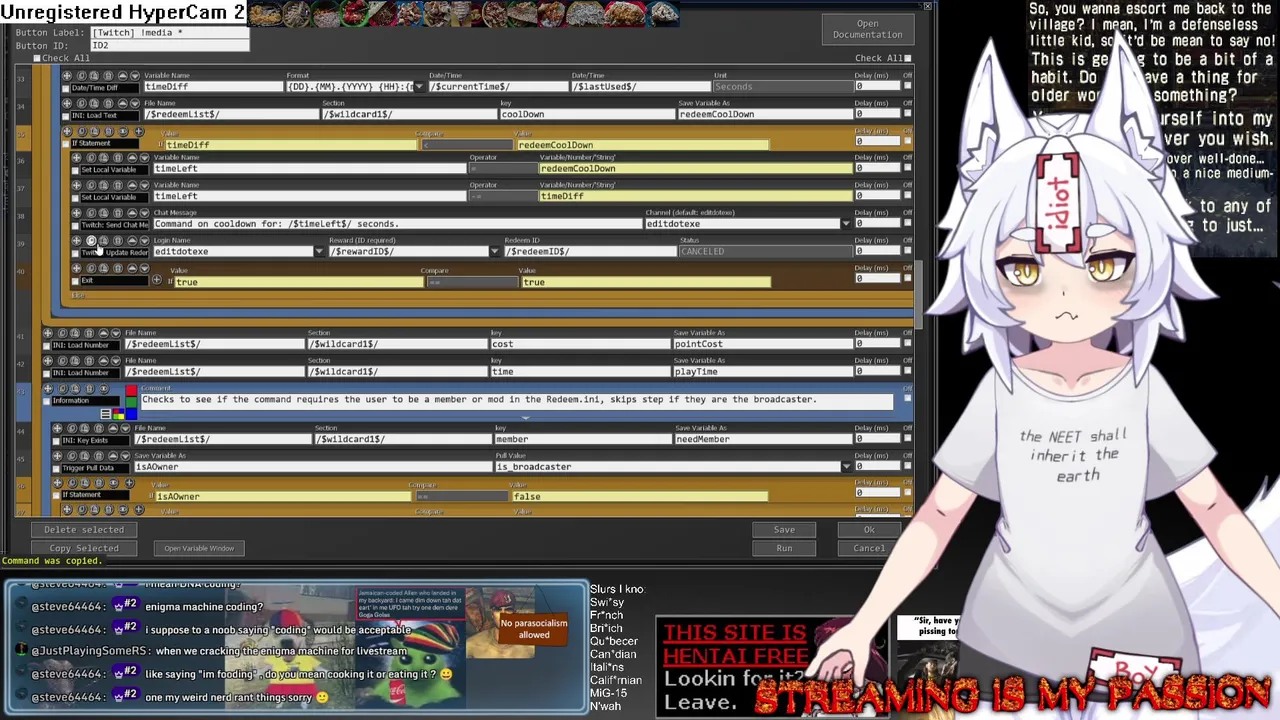Image resolution: width=1280 pixels, height=720 pixels.
Task: Click move-down arrow on Trigger Pull Data row
Action: tap(125, 456)
